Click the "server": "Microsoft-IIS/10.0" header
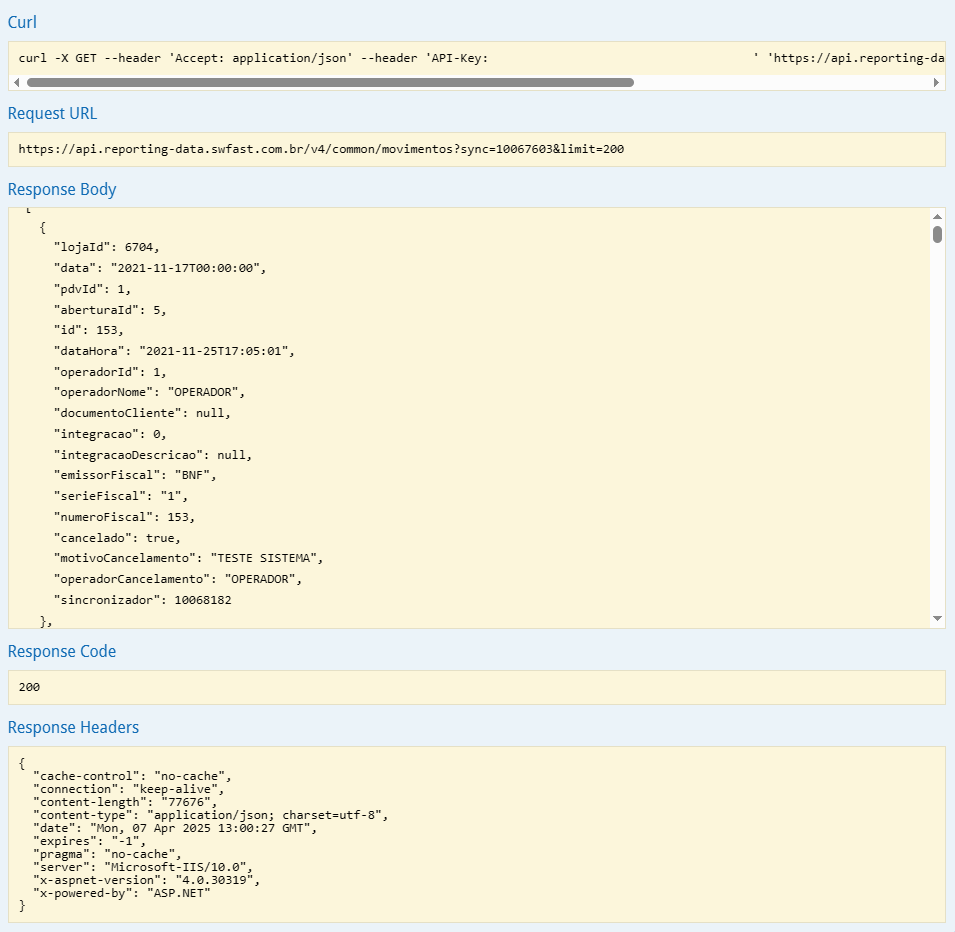 (x=143, y=867)
